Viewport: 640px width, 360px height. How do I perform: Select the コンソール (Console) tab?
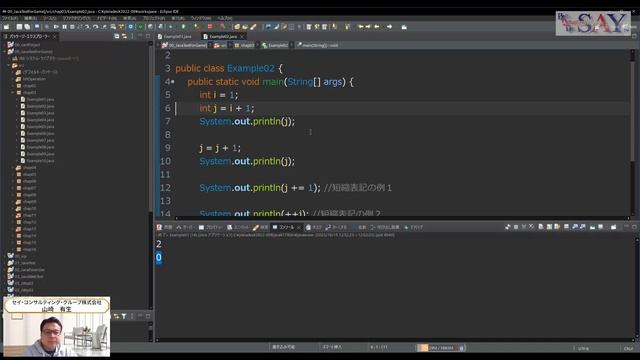[286, 227]
